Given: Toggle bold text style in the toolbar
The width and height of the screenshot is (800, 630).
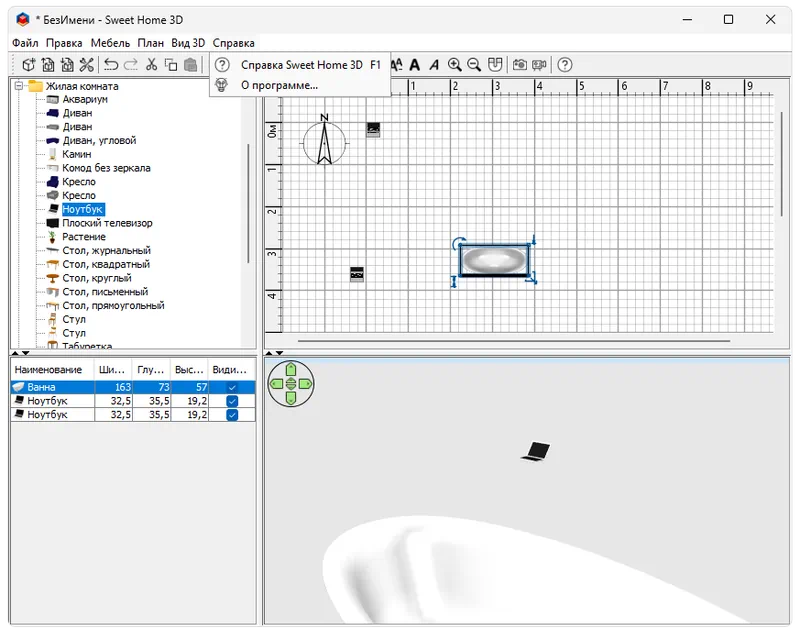Looking at the screenshot, I should [415, 65].
